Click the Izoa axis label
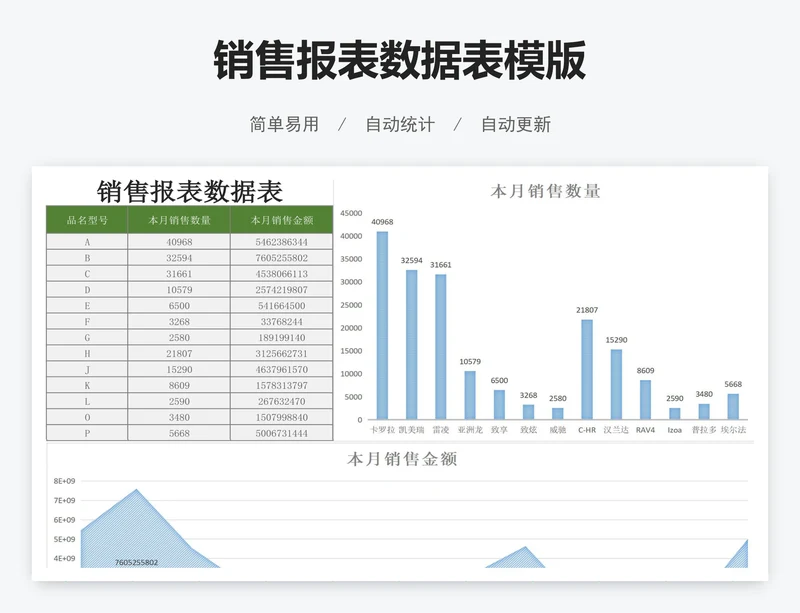 [674, 430]
